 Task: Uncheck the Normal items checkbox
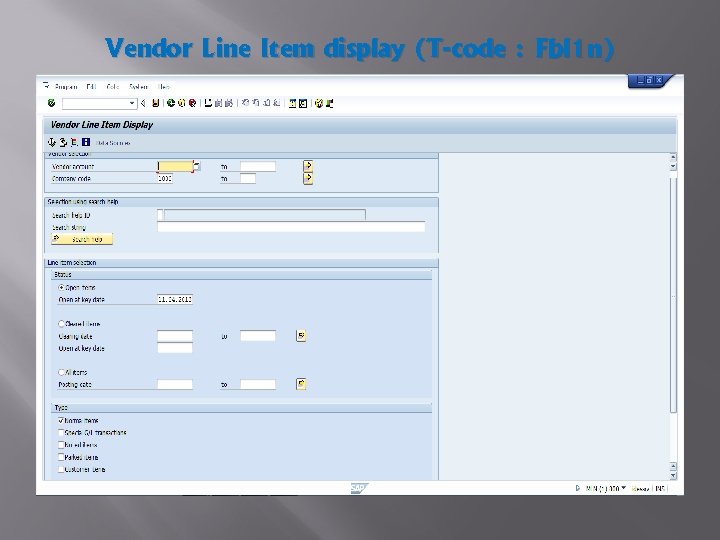[x=61, y=420]
